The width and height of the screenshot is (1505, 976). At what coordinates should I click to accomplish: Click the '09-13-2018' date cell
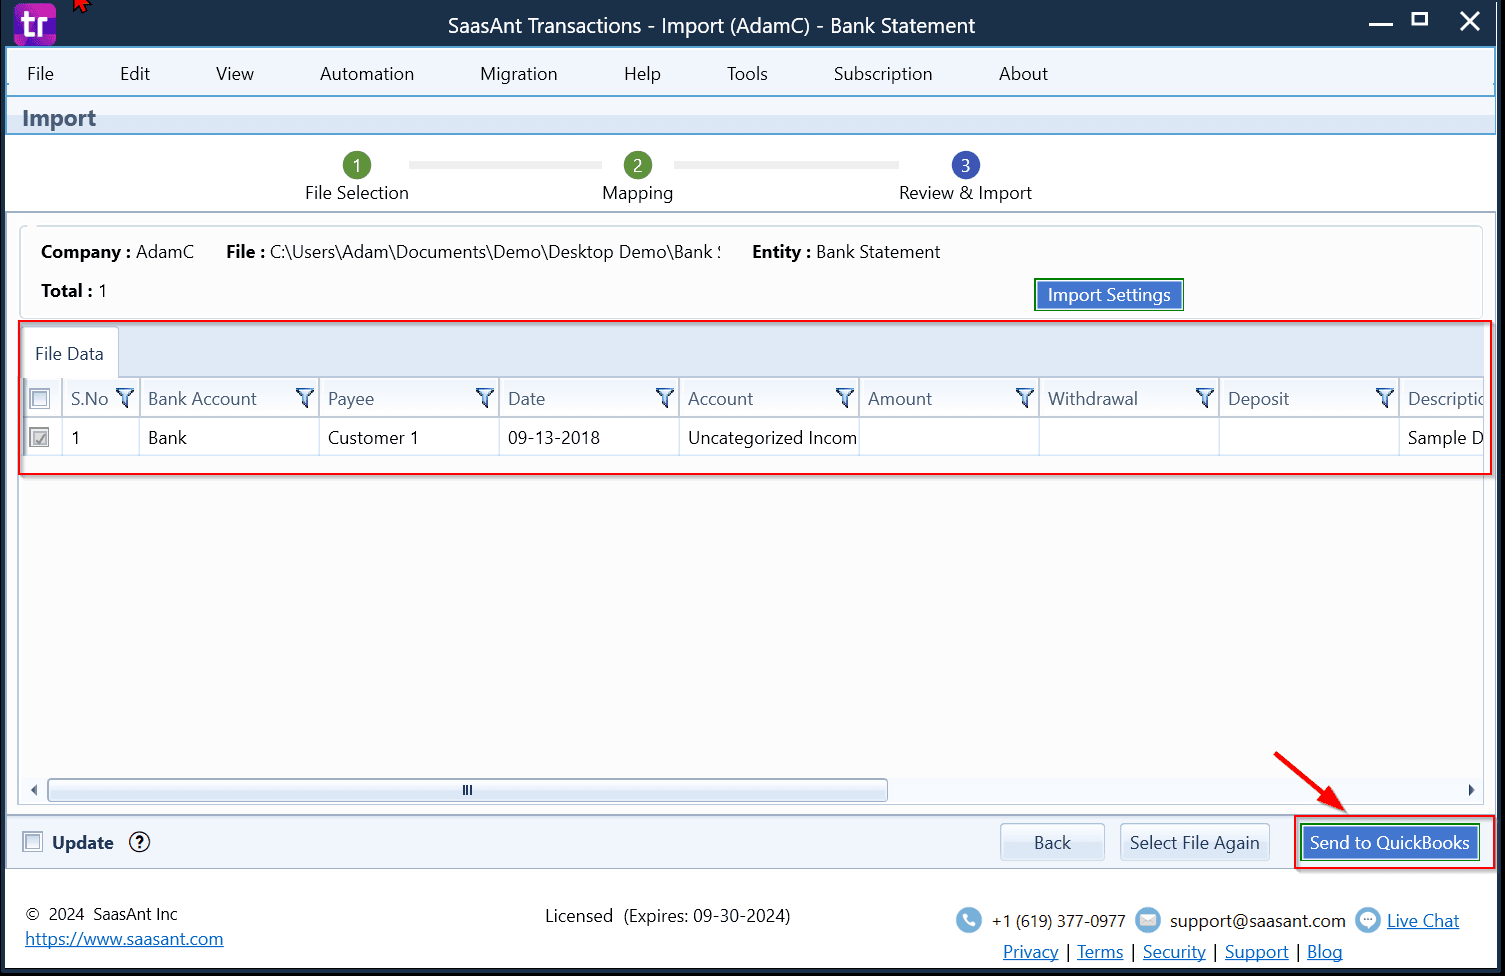(589, 437)
